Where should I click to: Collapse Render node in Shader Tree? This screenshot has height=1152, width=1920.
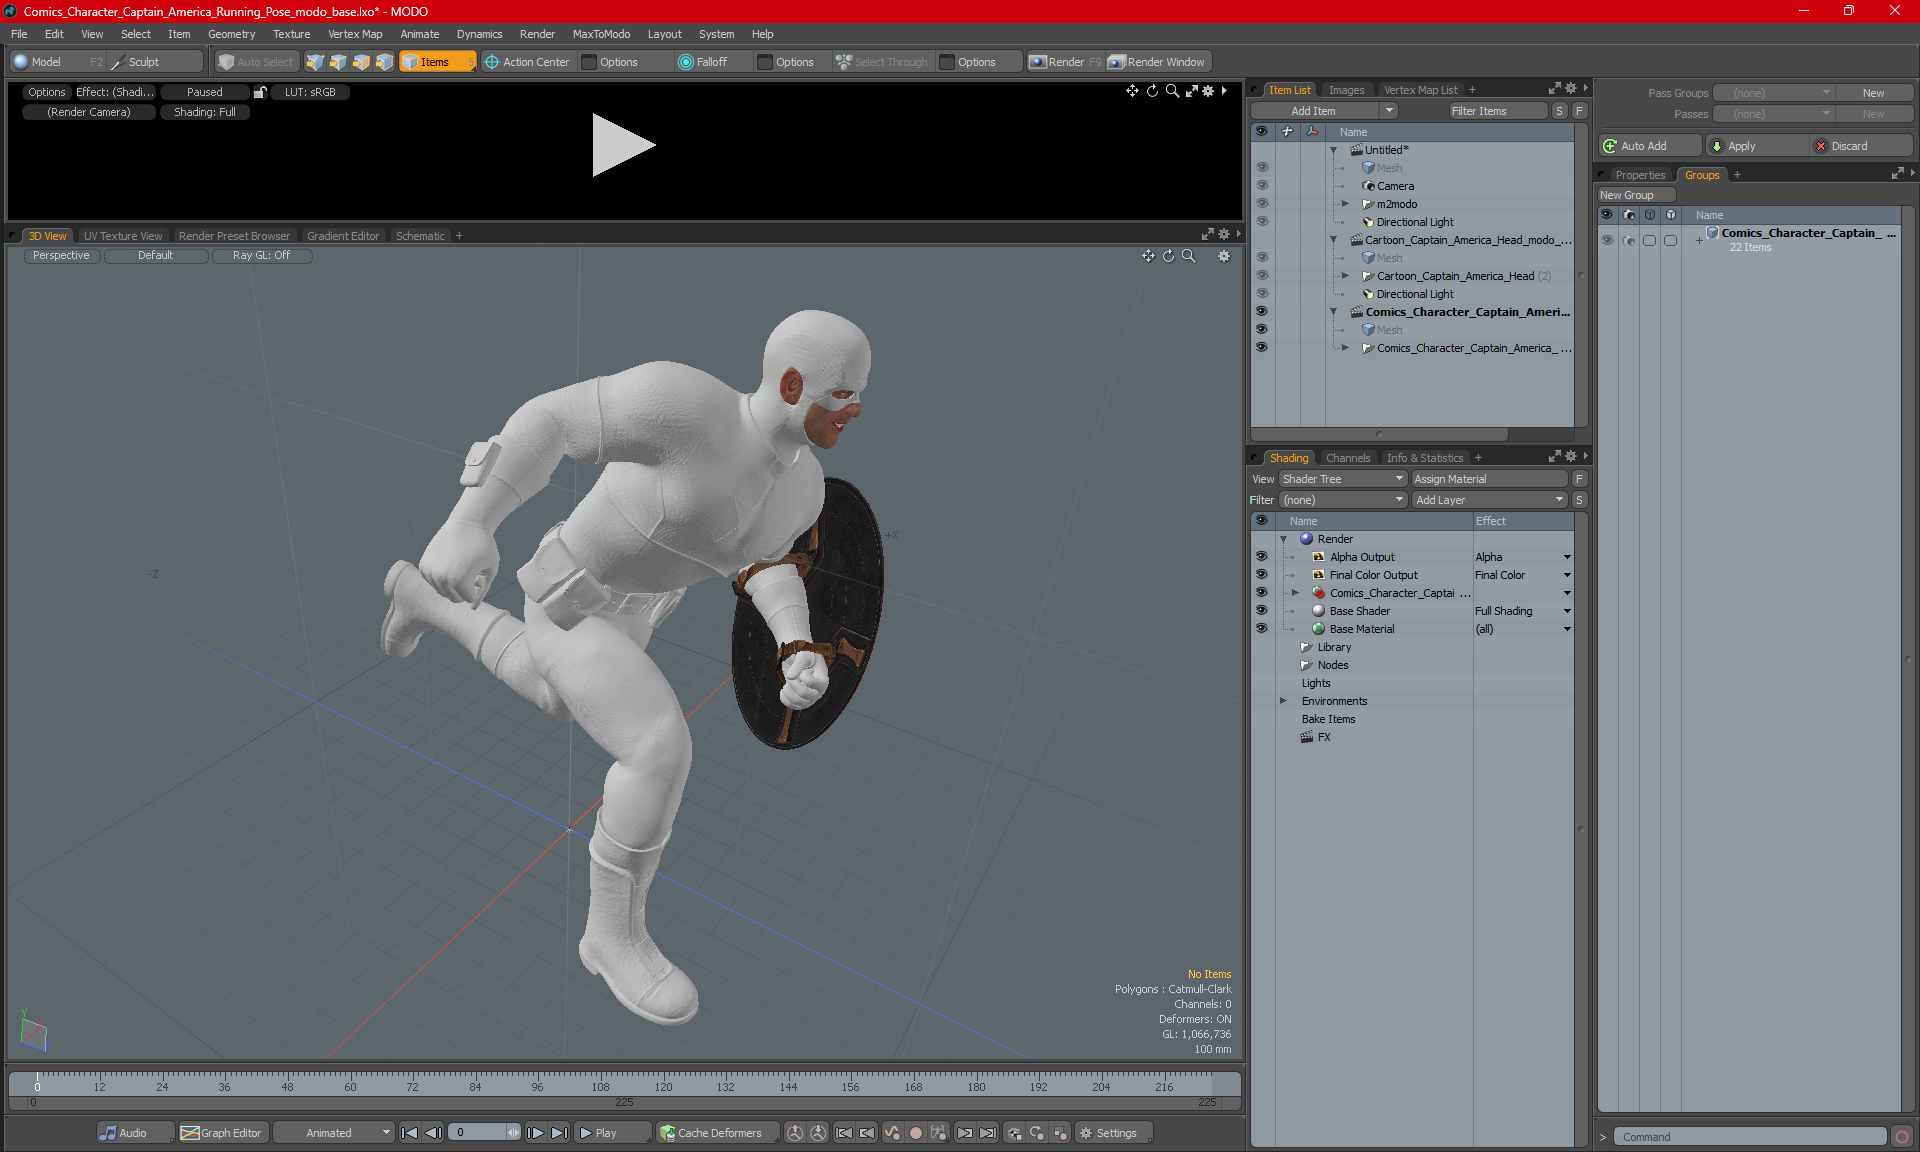pyautogui.click(x=1283, y=539)
